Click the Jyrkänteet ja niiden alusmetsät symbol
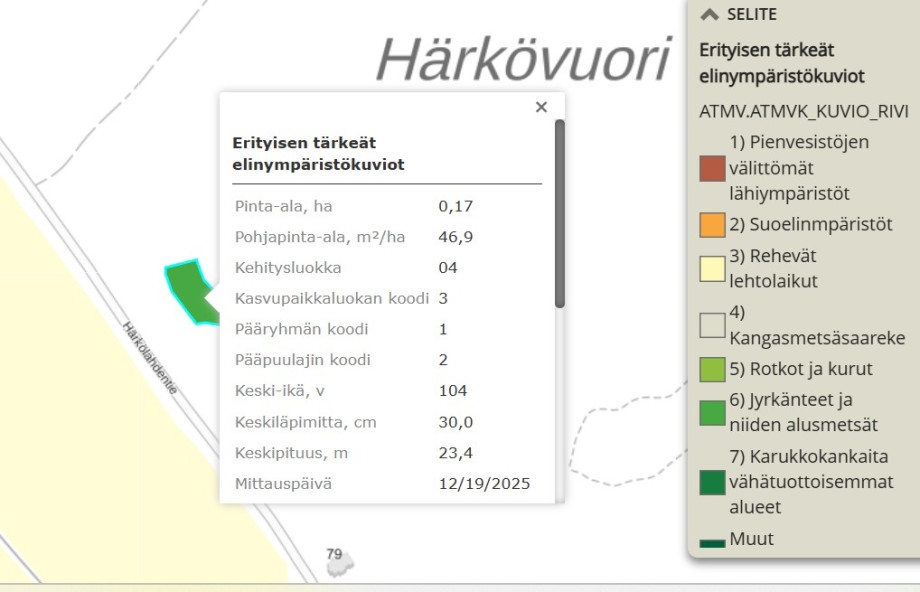Image resolution: width=920 pixels, height=592 pixels. click(x=711, y=413)
